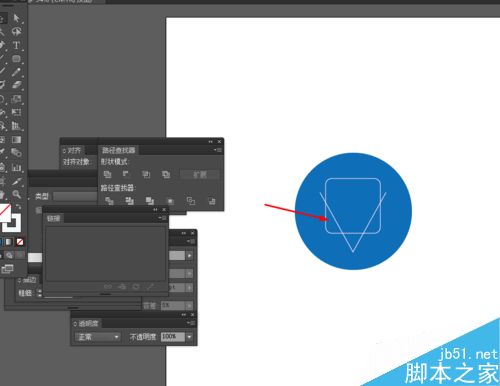Click the Minus Back pathfinder icon

(x=211, y=201)
